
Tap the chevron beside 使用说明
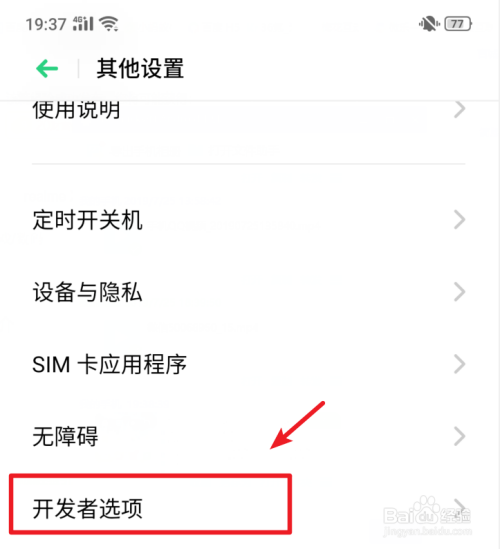pyautogui.click(x=460, y=110)
